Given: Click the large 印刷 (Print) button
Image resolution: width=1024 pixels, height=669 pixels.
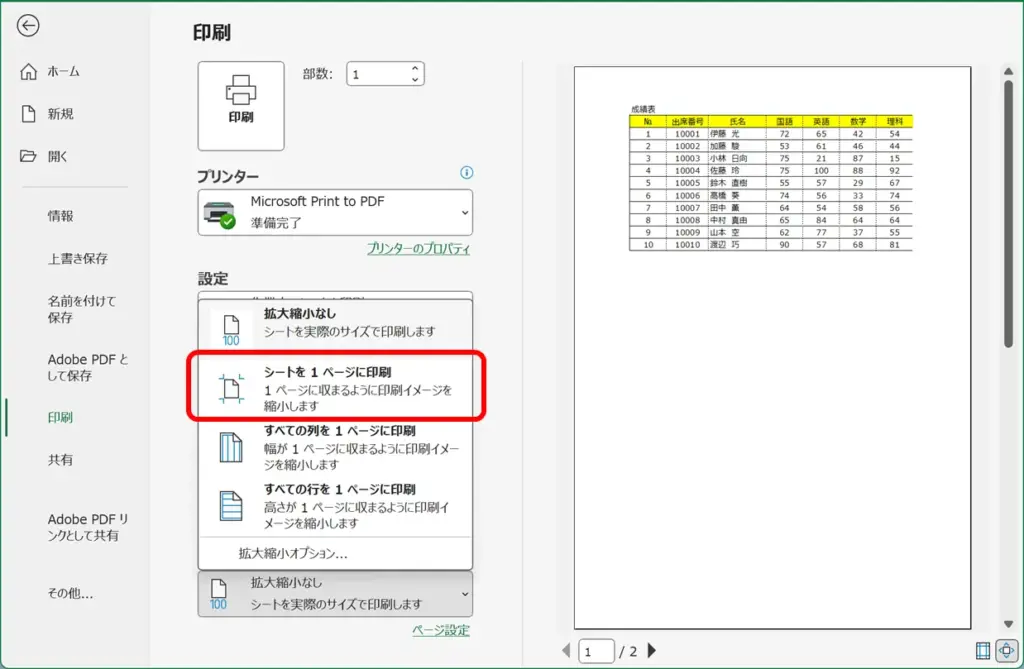Looking at the screenshot, I should 240,105.
